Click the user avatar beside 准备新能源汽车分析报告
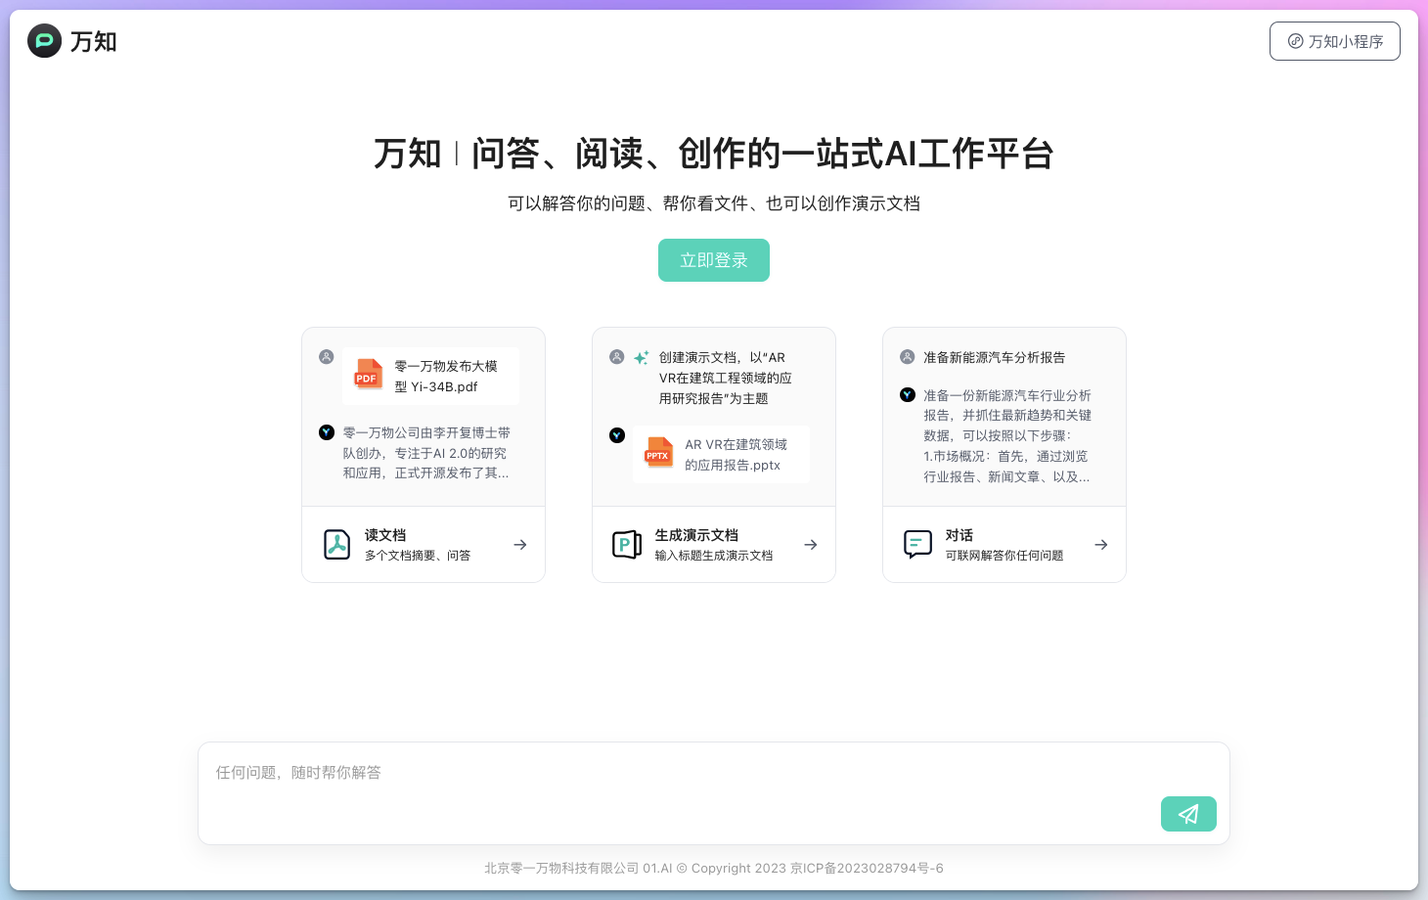Screen dimensions: 1428x900 (x=907, y=357)
